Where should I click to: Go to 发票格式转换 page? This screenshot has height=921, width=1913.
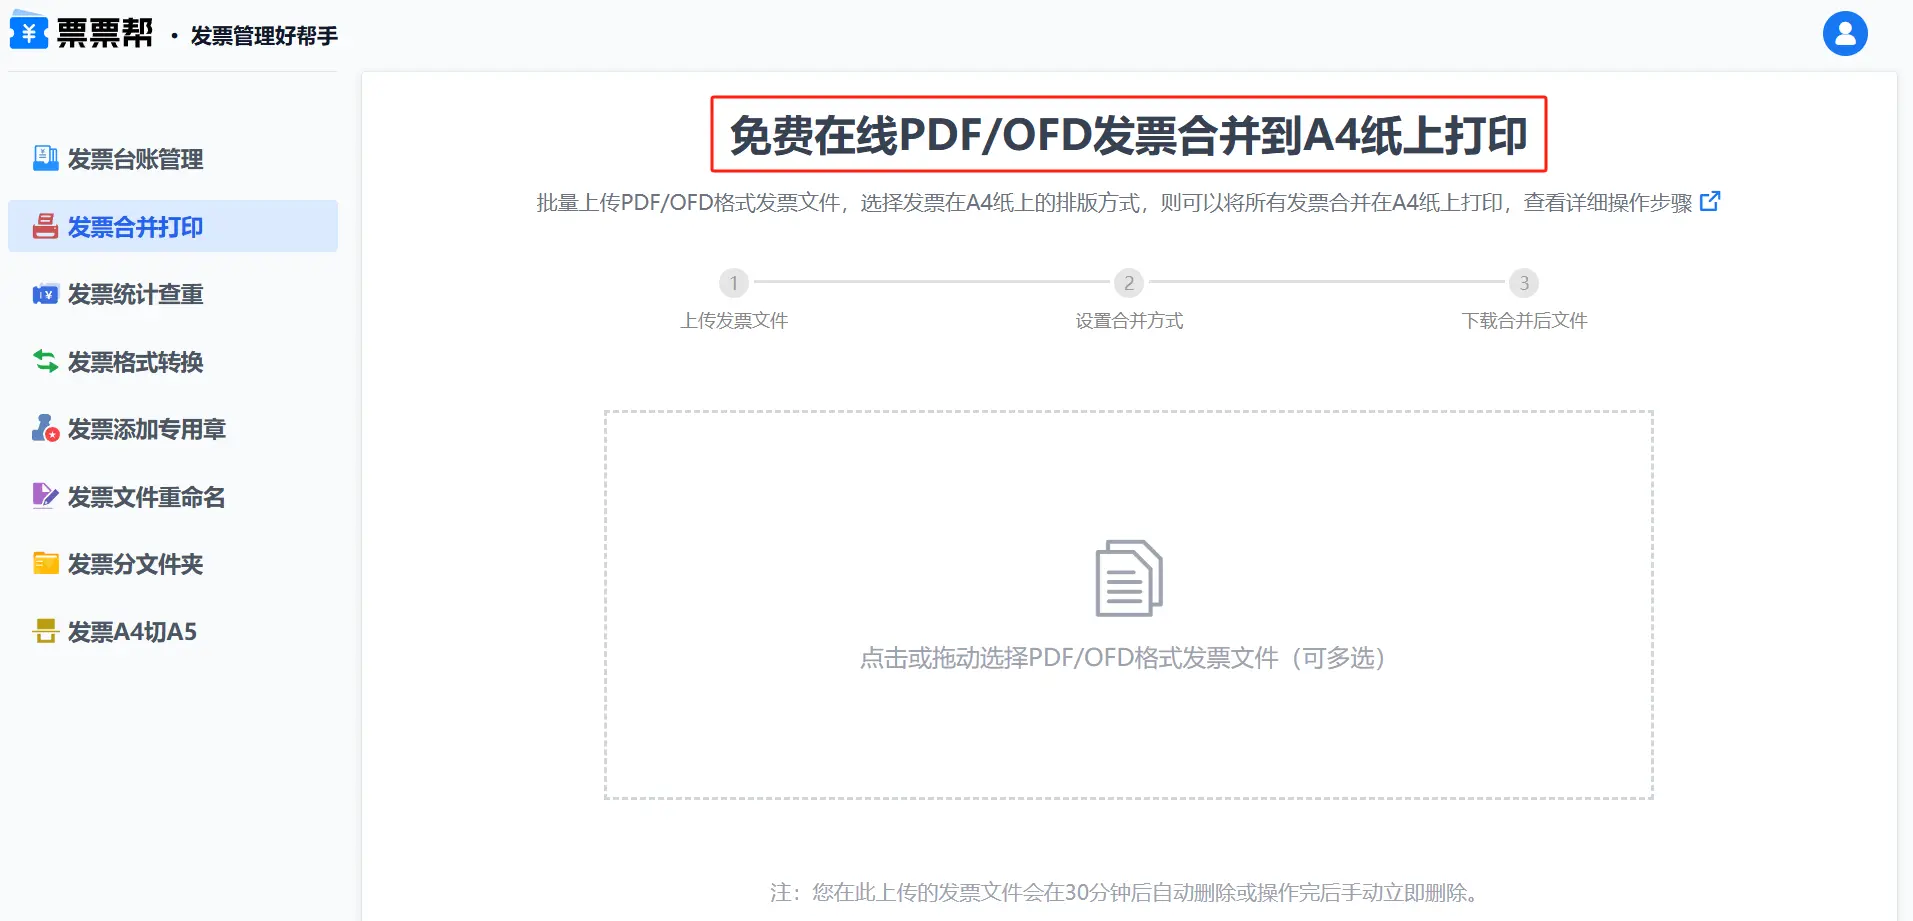pos(173,361)
